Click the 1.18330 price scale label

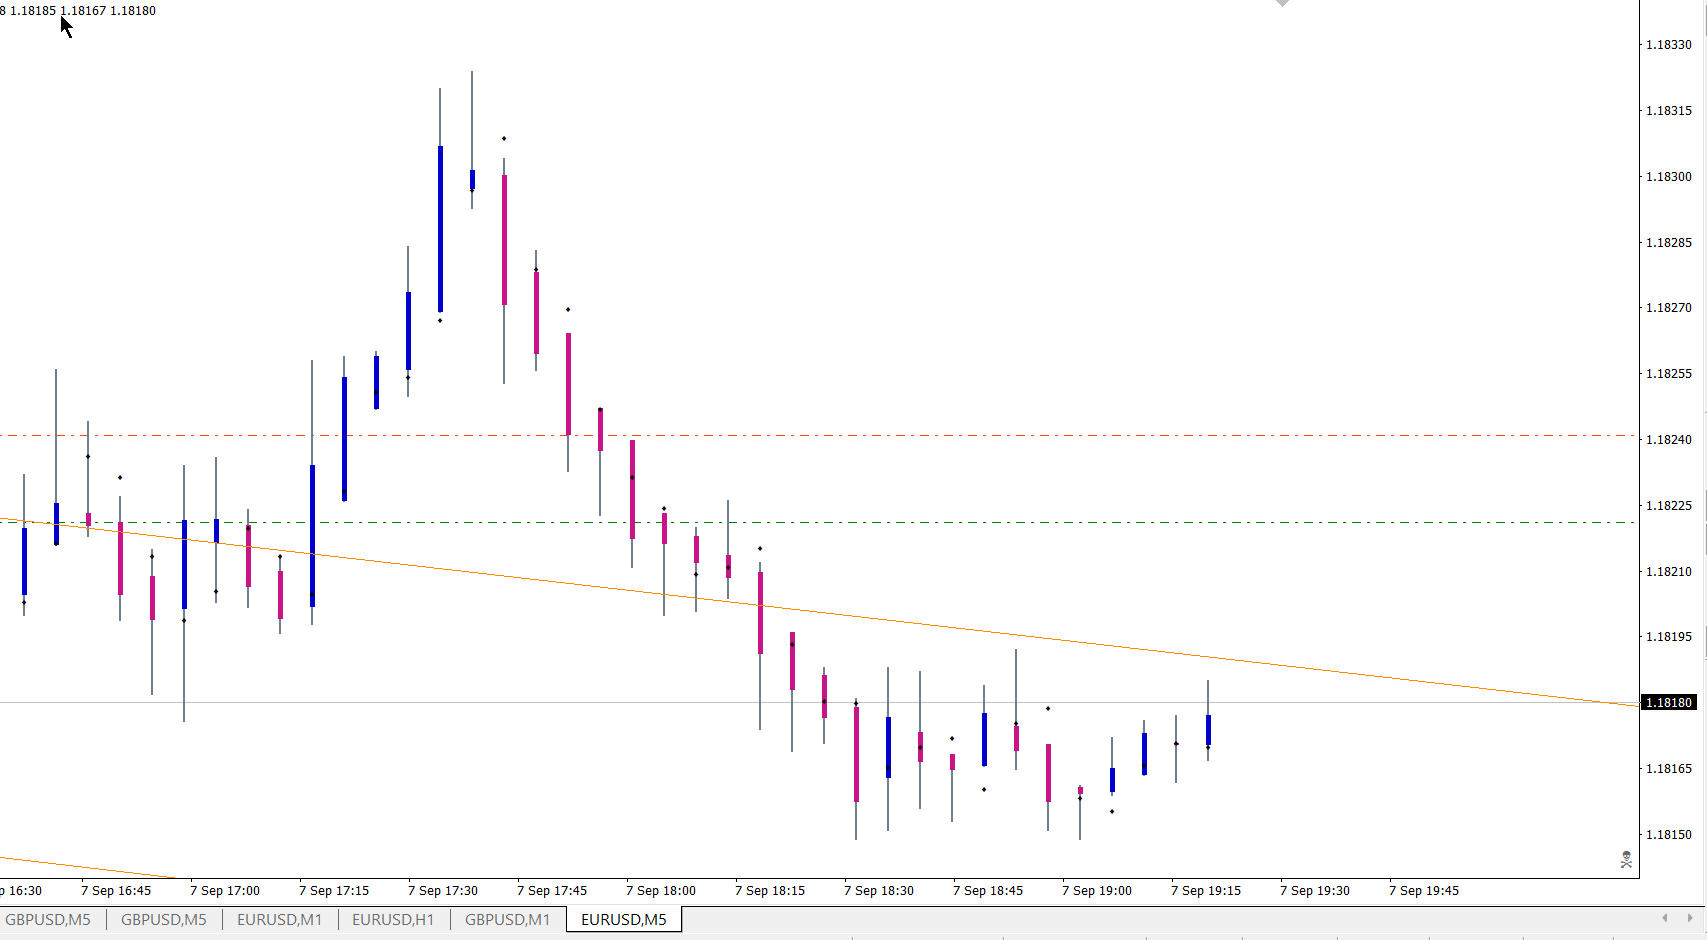coord(1669,45)
